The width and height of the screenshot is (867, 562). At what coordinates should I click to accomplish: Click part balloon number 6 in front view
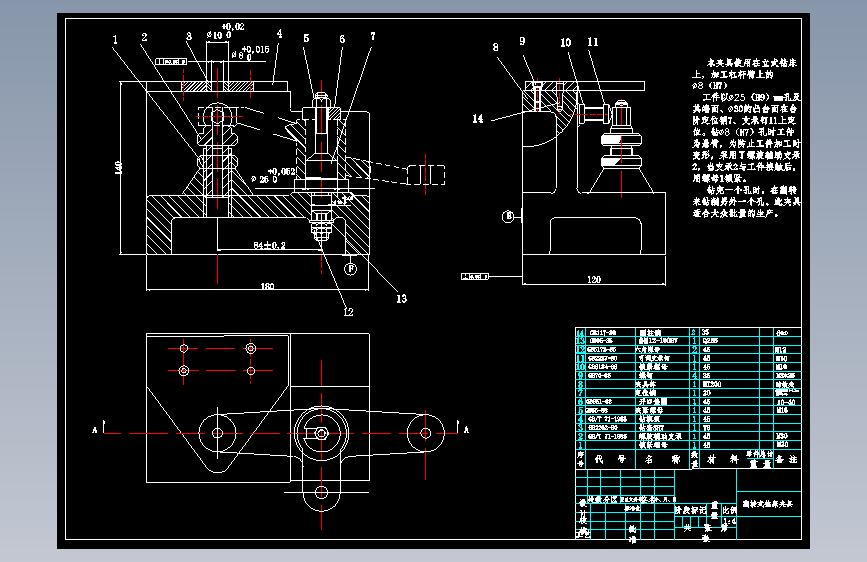pos(342,39)
